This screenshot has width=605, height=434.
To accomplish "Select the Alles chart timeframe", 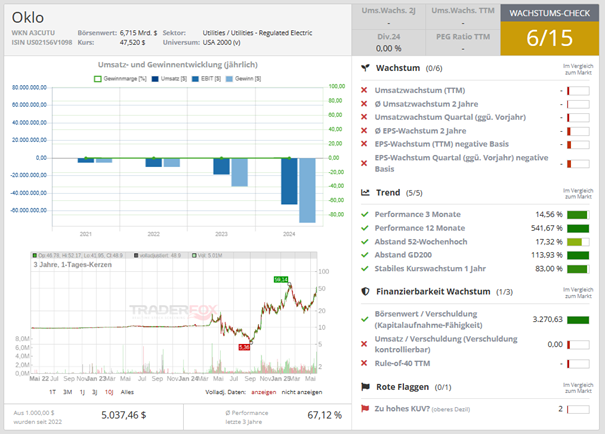I will click(127, 392).
